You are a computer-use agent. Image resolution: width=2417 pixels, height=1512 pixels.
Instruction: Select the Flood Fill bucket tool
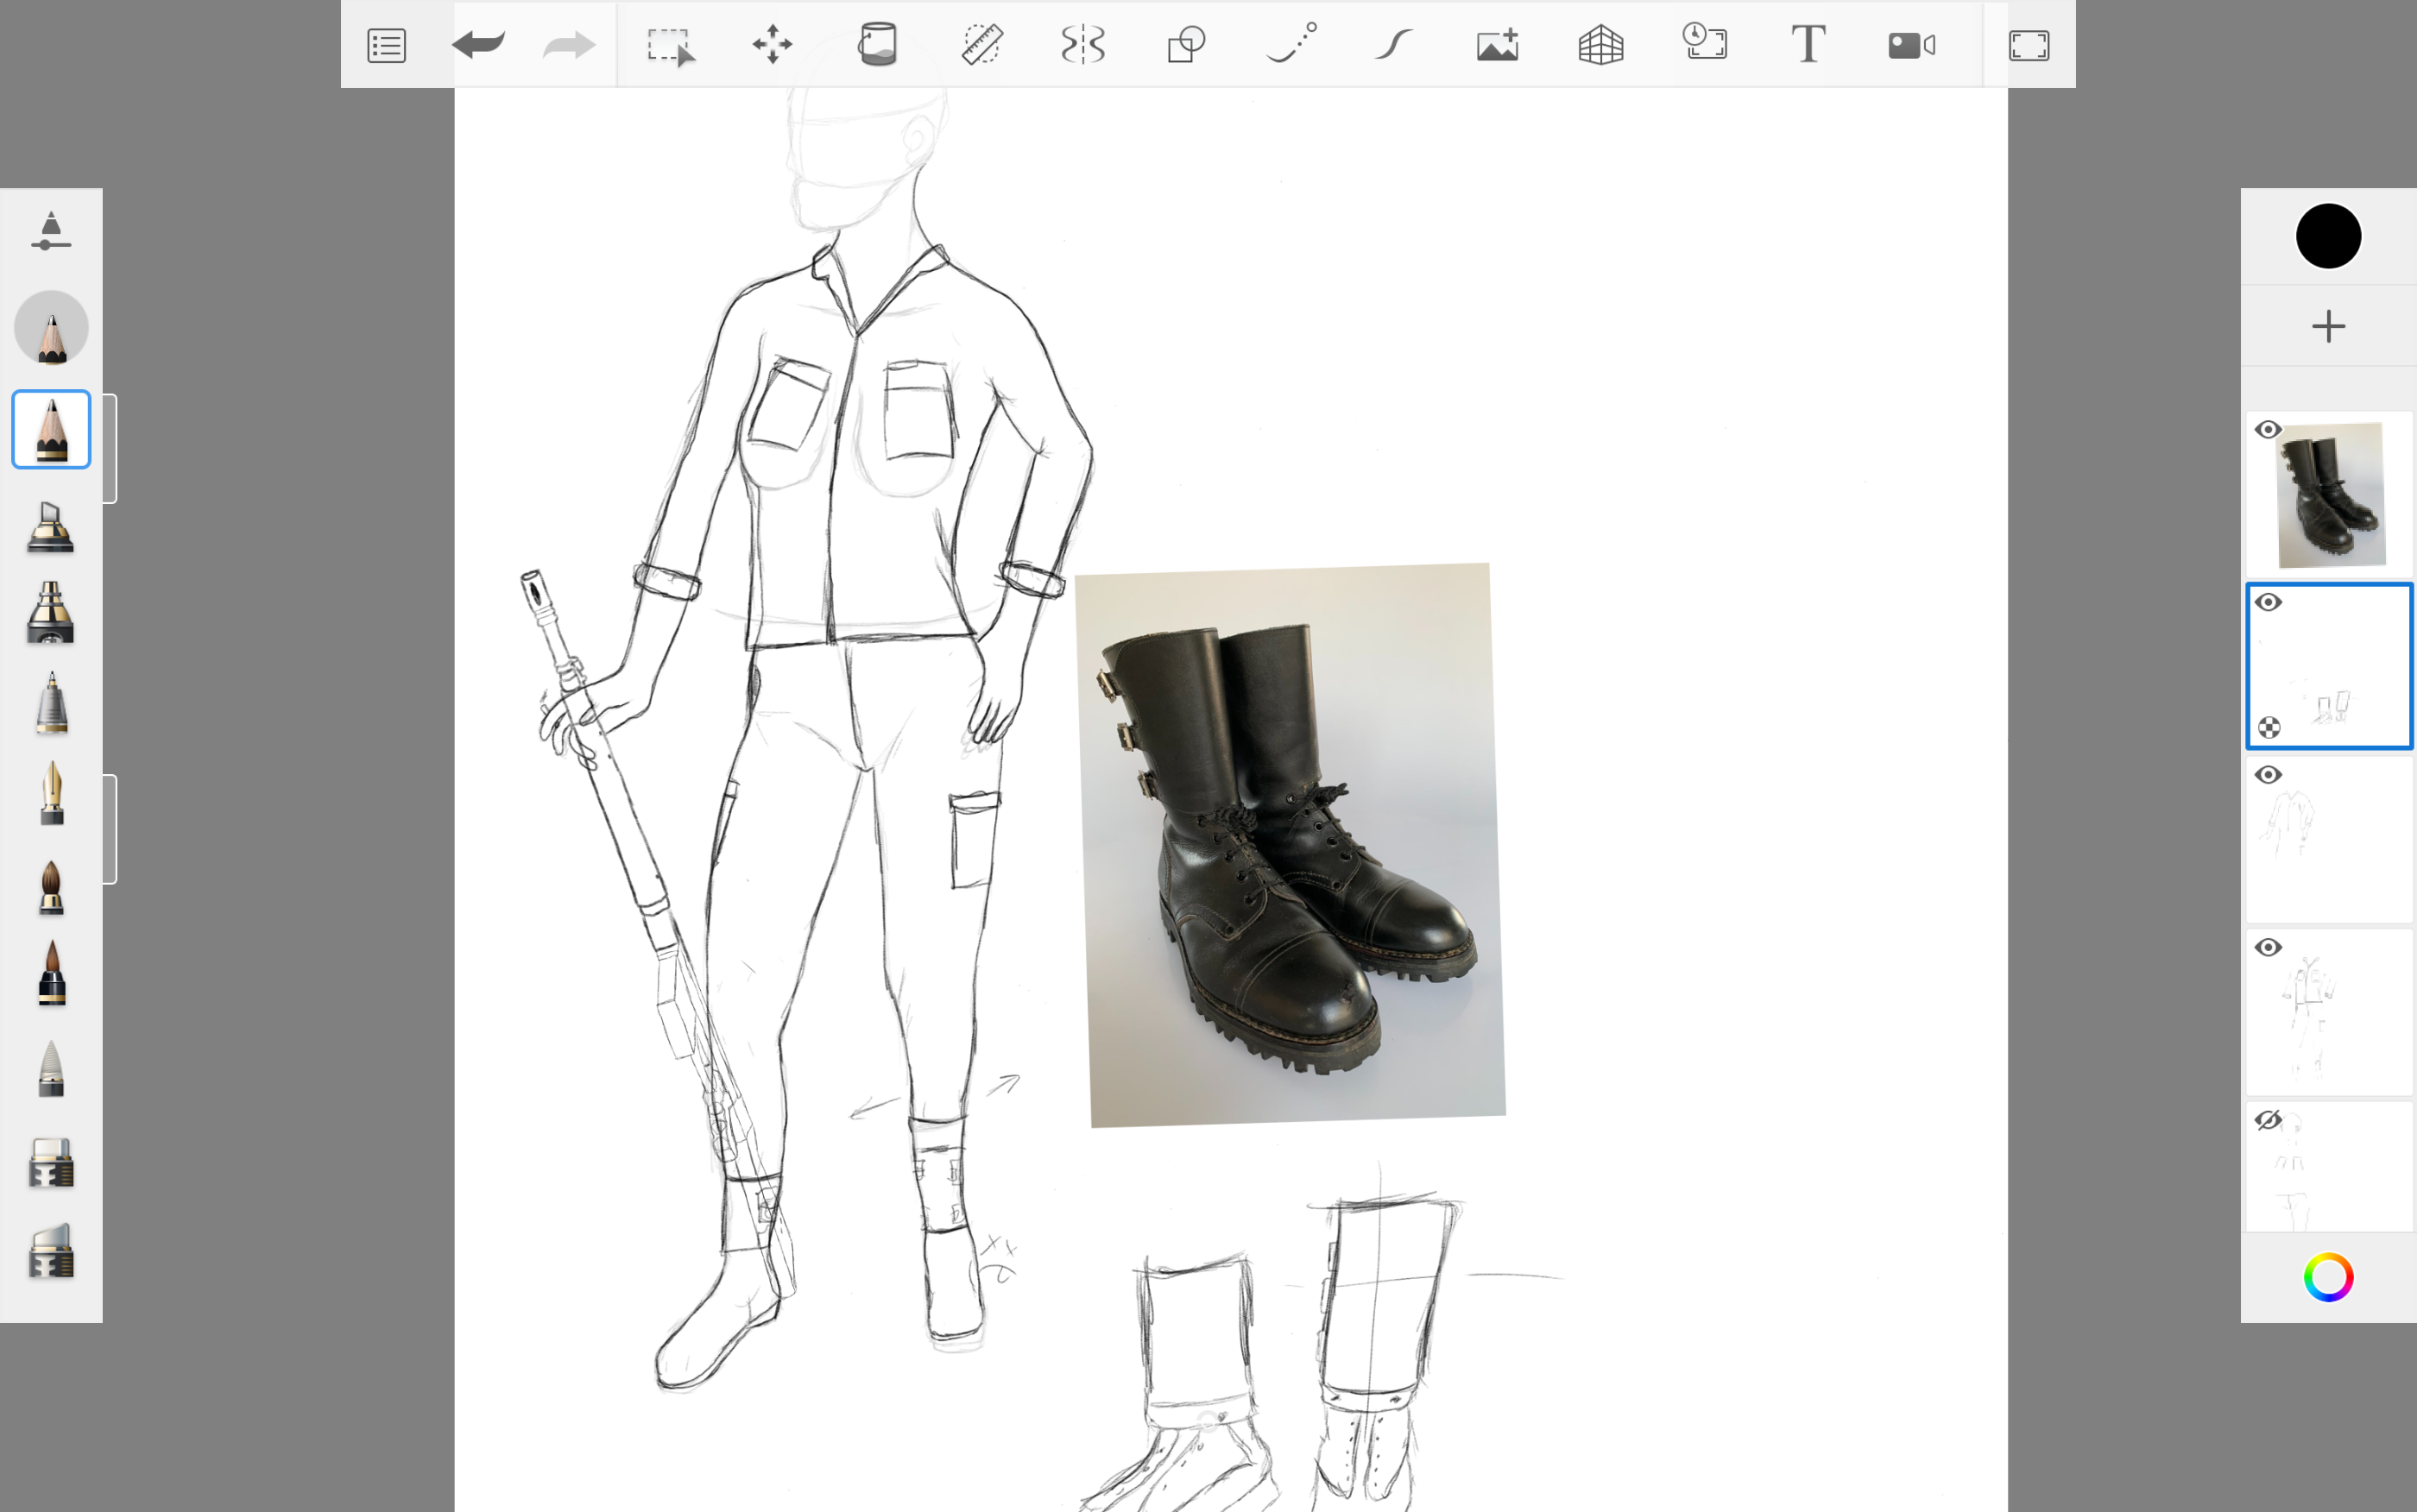click(877, 45)
